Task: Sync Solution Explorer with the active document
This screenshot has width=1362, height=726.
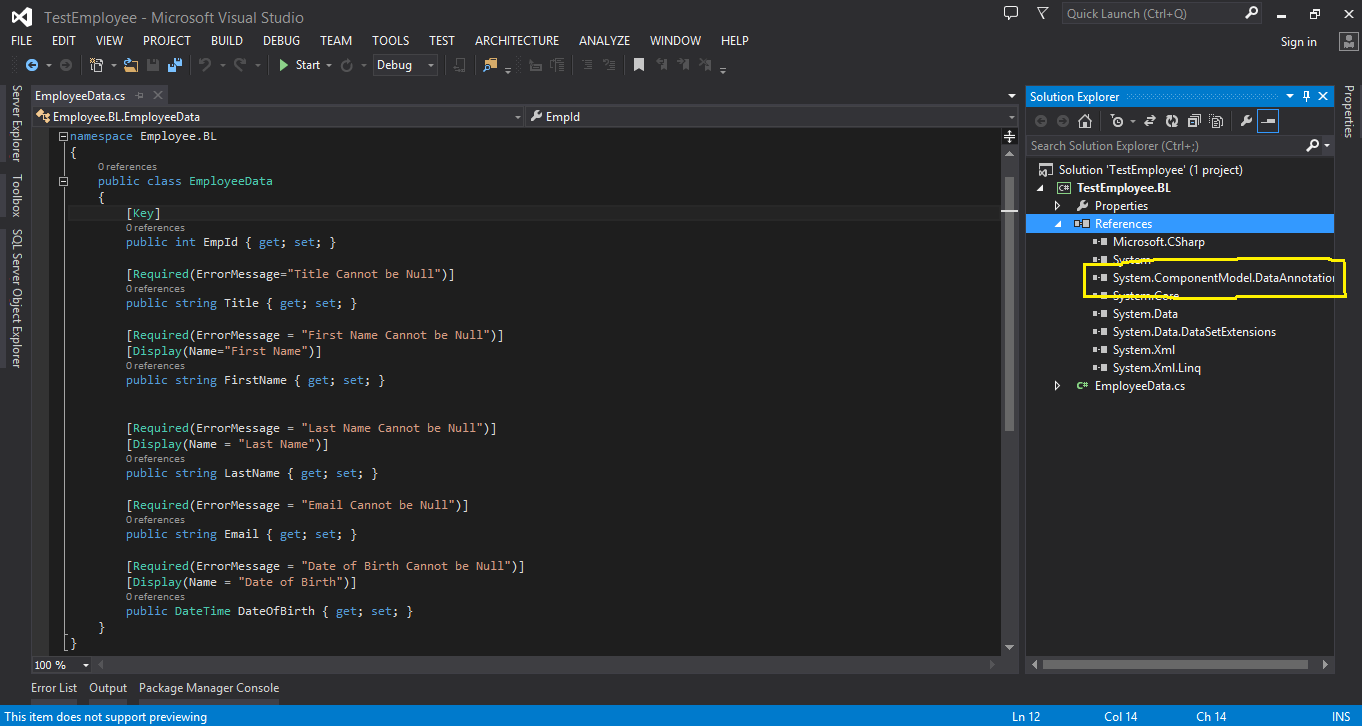Action: pos(1151,121)
